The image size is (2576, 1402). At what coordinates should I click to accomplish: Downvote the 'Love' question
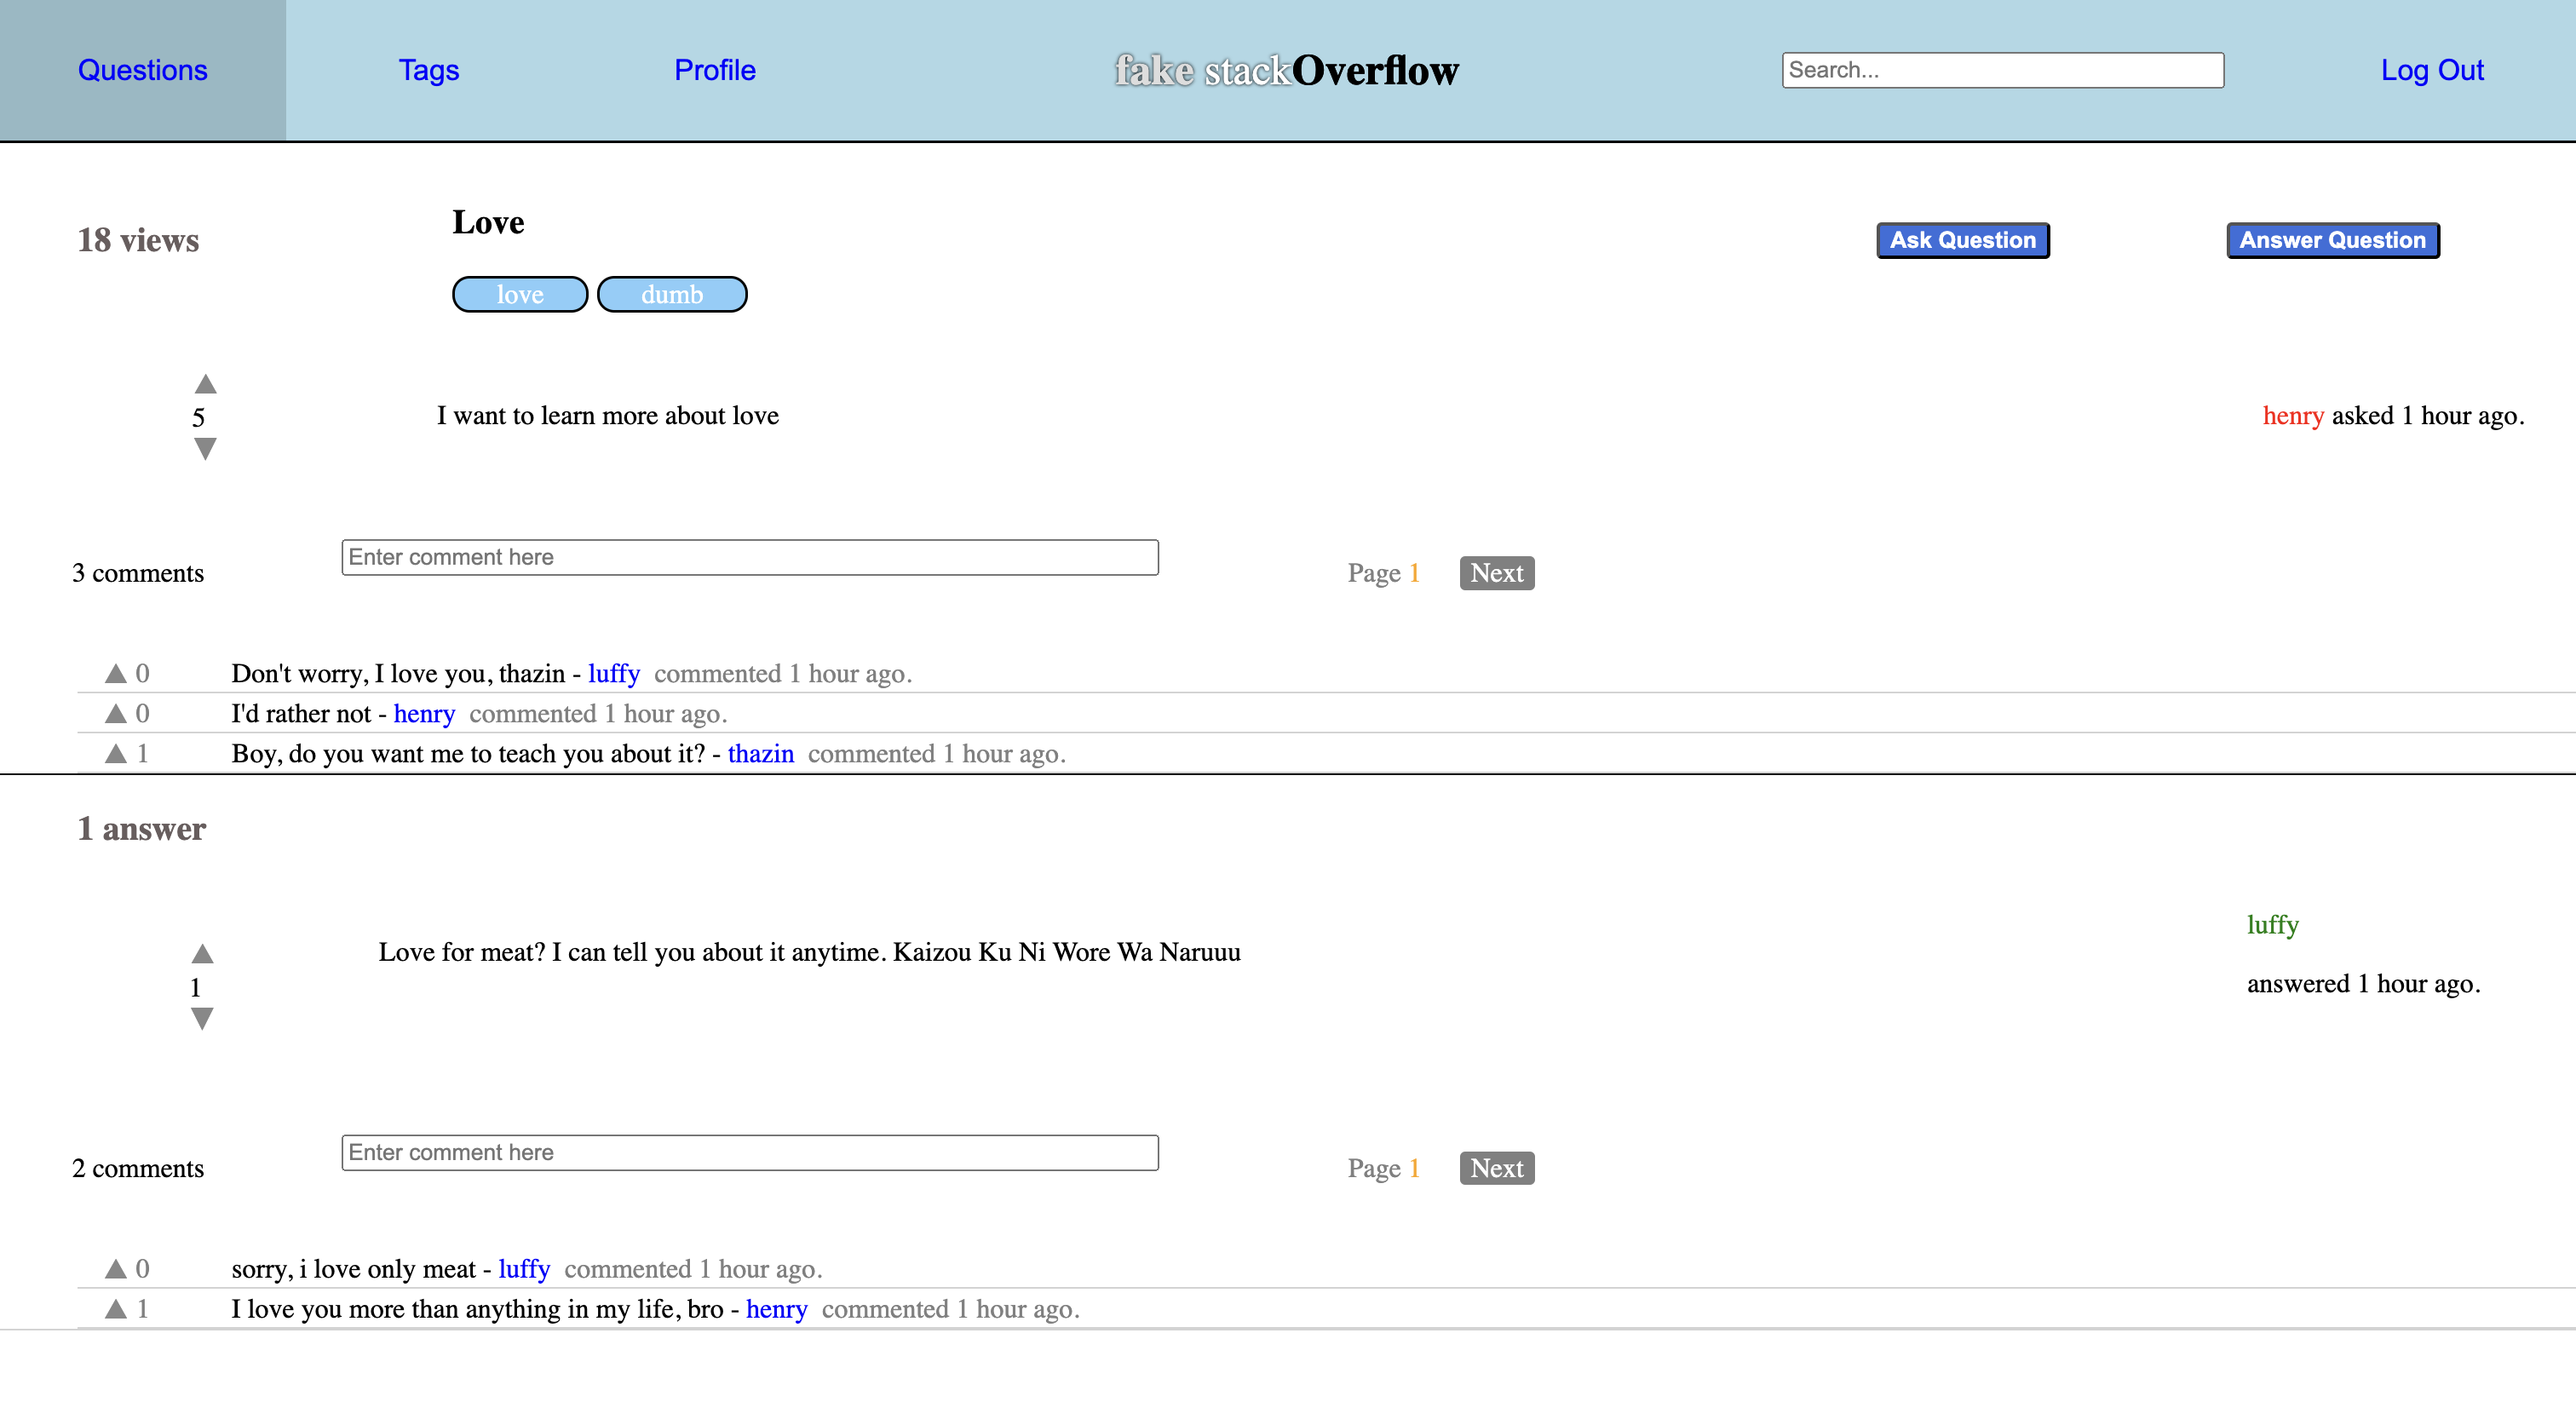(x=205, y=449)
